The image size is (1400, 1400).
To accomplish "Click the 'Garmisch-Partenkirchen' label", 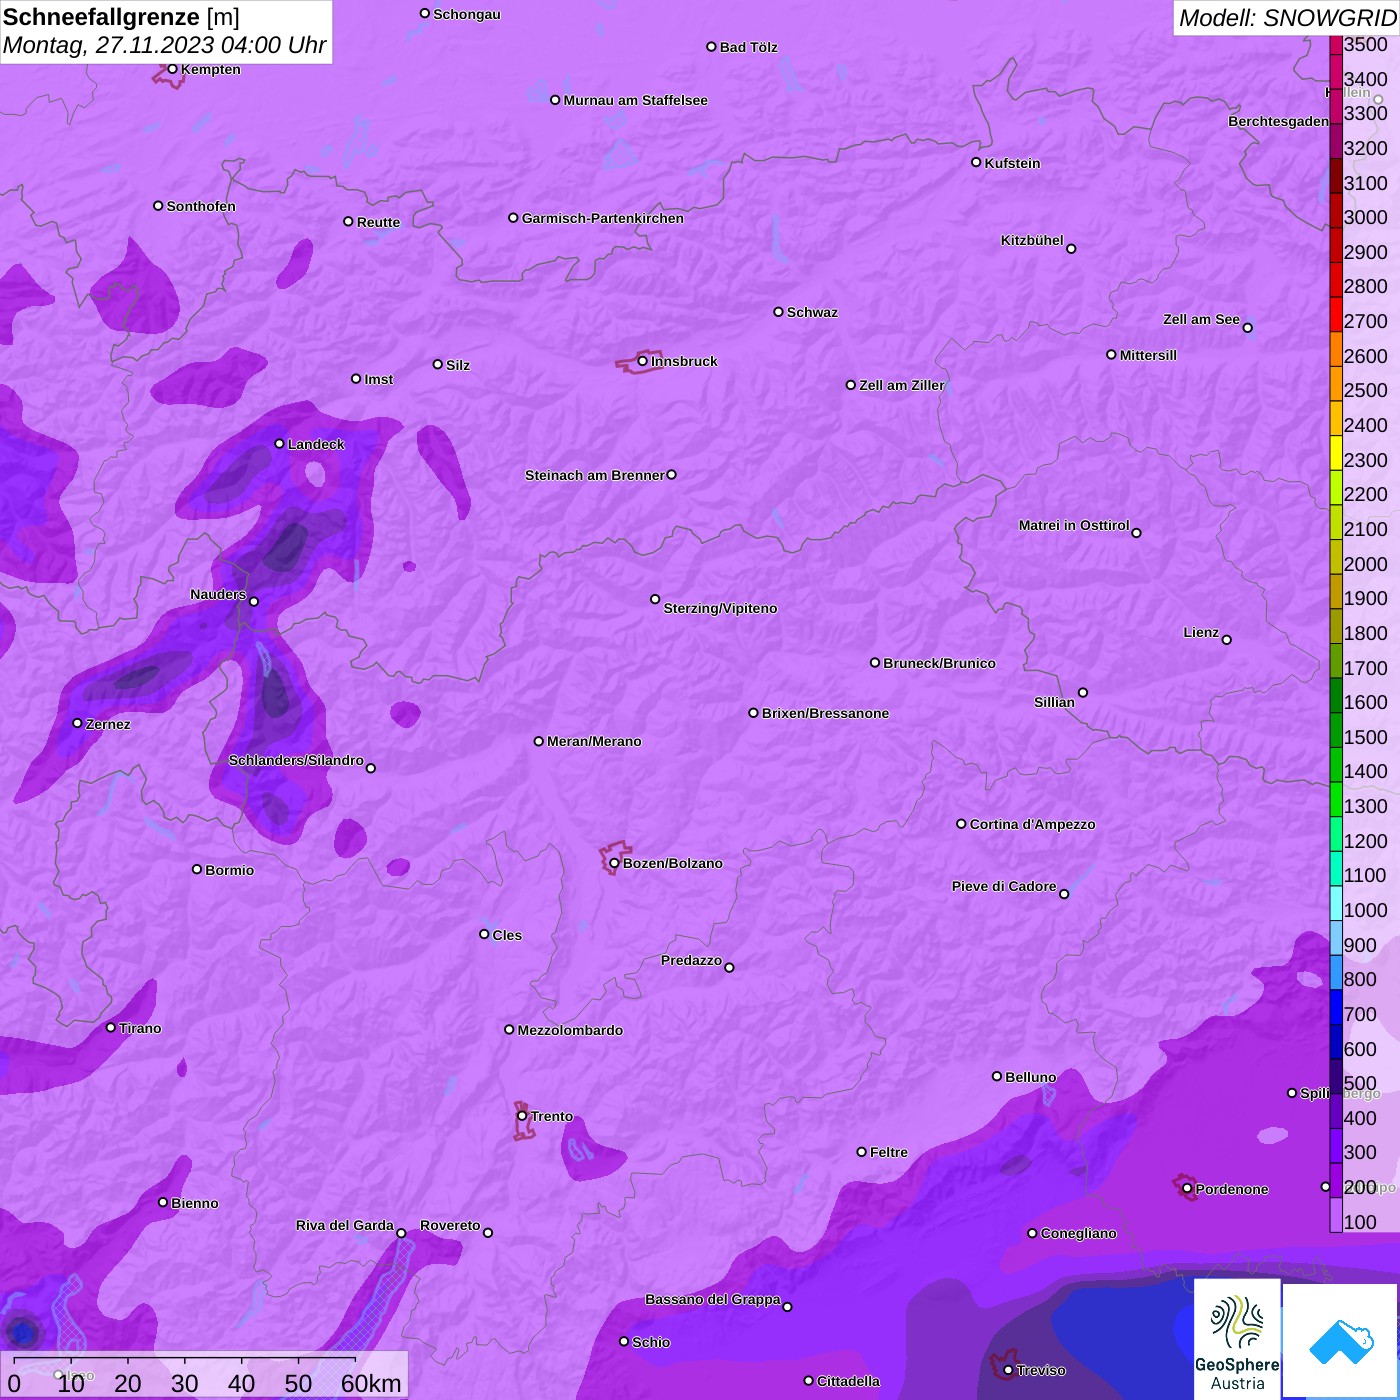I will (603, 218).
